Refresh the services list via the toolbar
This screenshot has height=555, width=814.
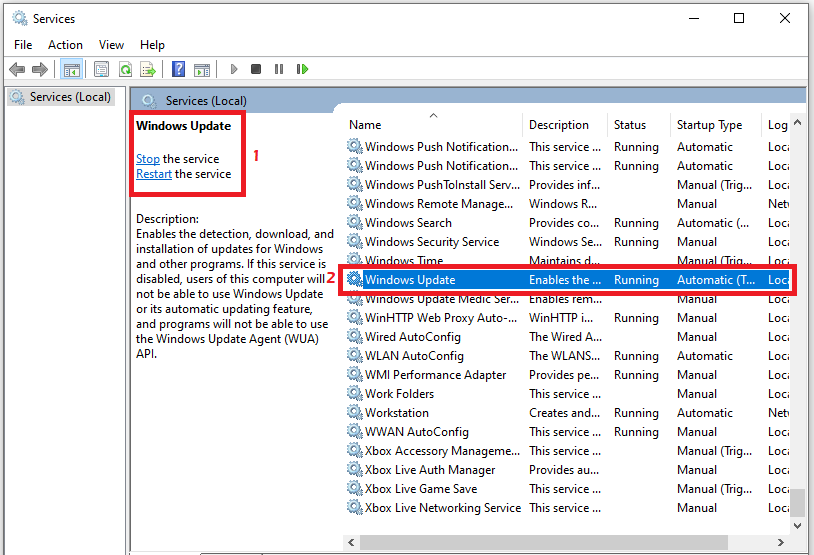coord(125,69)
